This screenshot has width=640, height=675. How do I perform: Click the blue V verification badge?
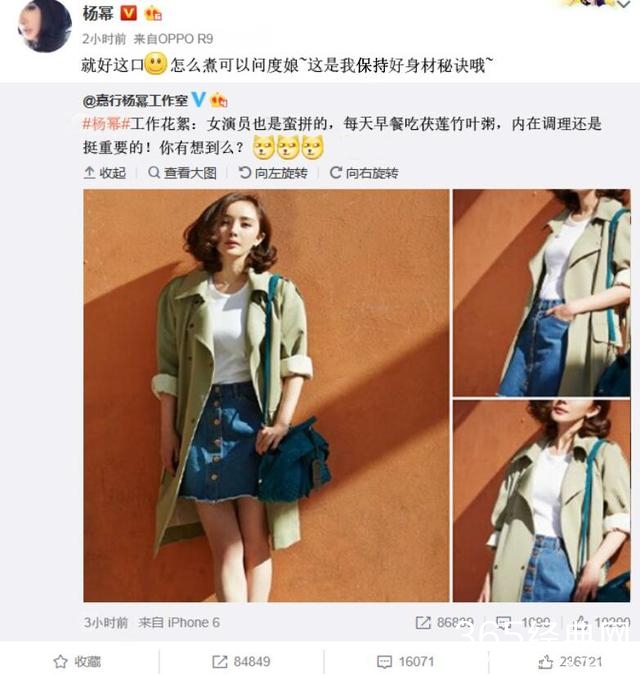pyautogui.click(x=198, y=99)
